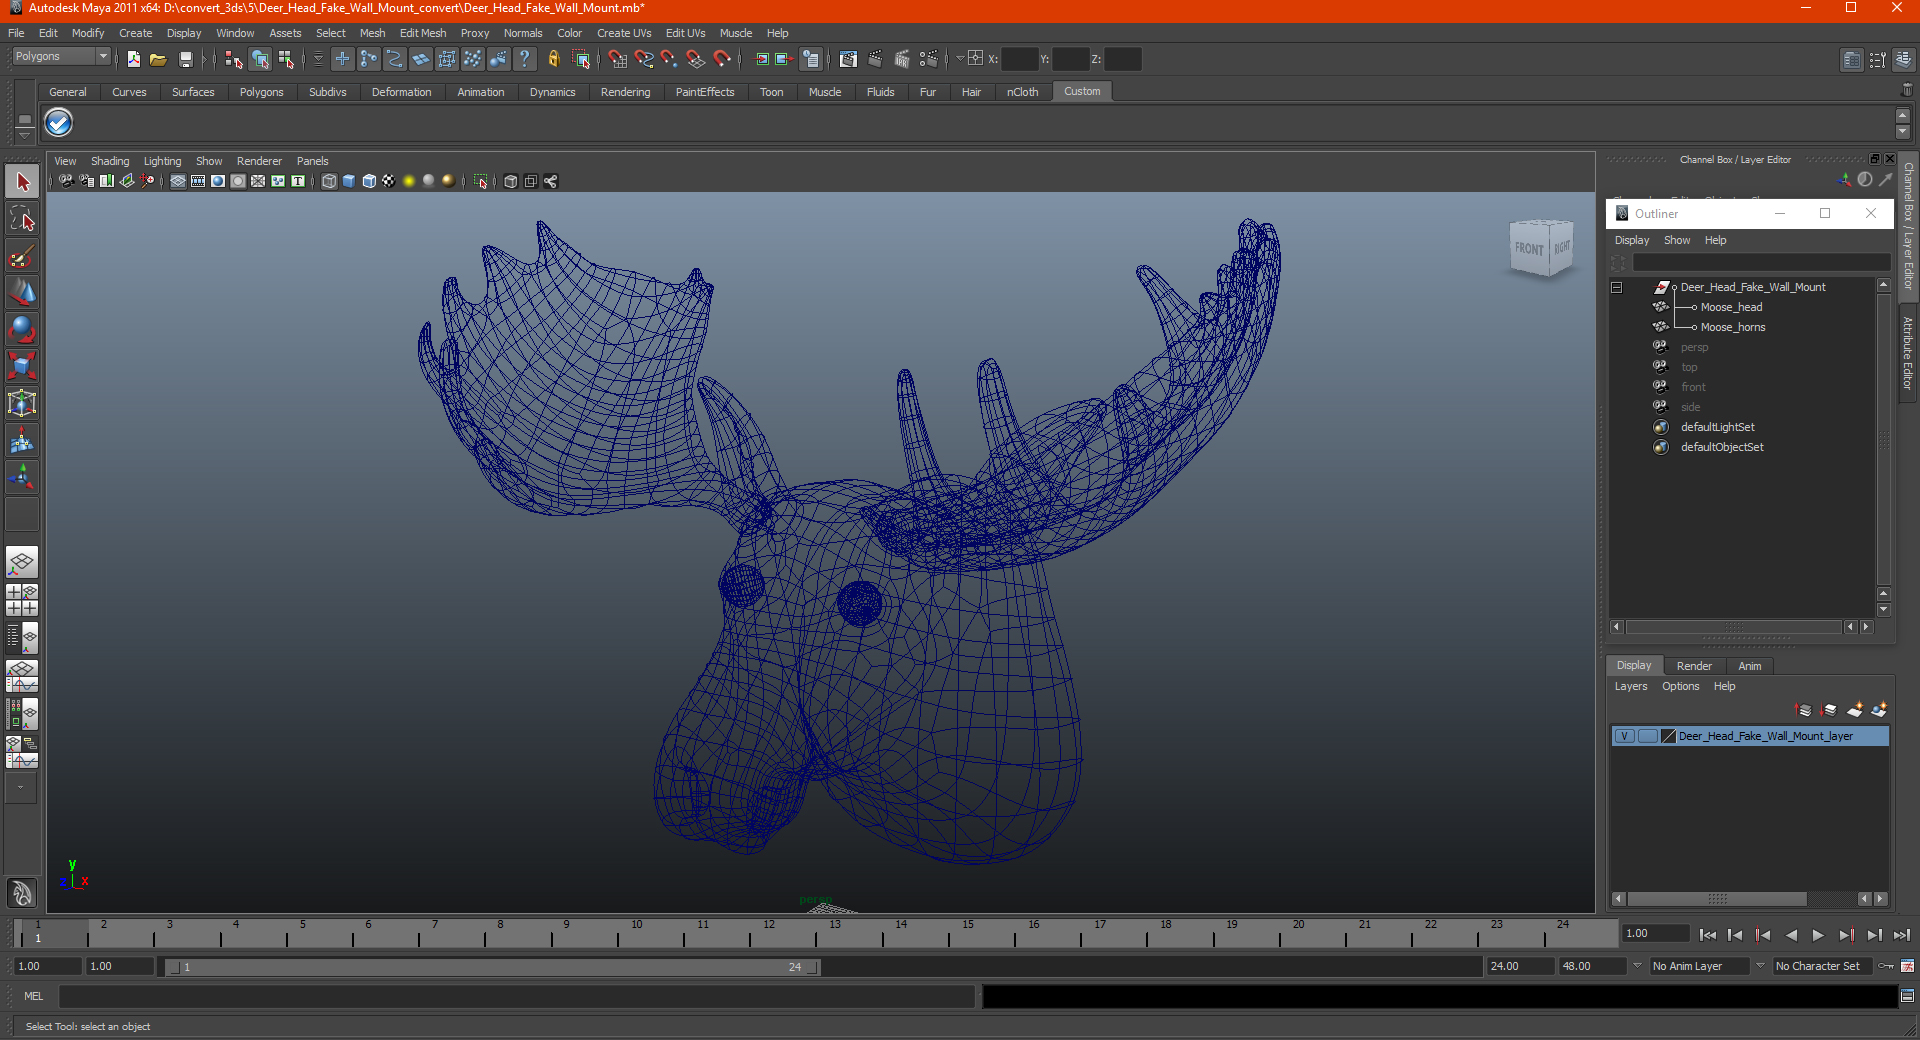The width and height of the screenshot is (1920, 1040).
Task: Switch to single perspective view layout
Action: (x=22, y=563)
